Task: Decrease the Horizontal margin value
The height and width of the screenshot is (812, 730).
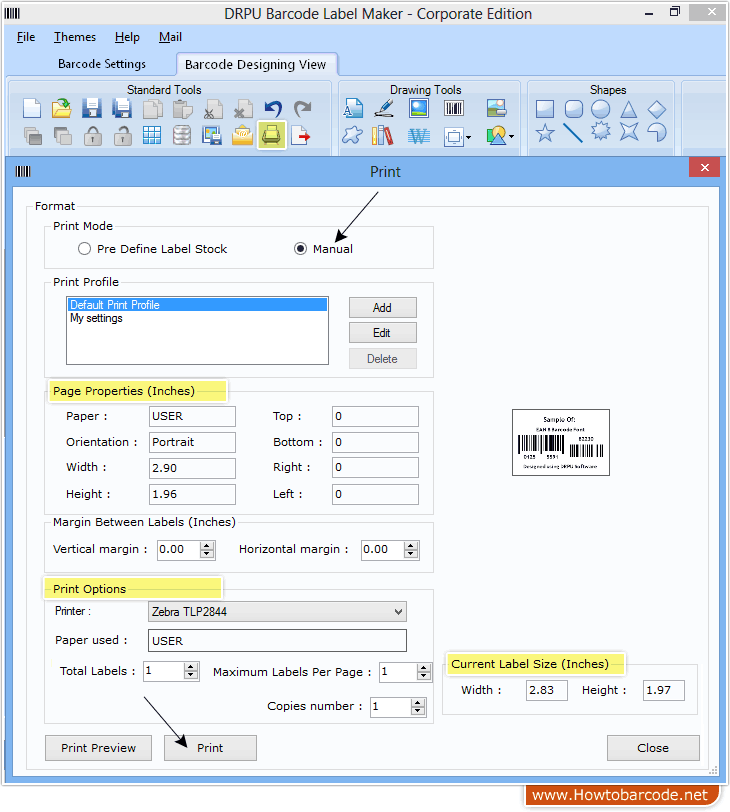Action: (x=411, y=554)
